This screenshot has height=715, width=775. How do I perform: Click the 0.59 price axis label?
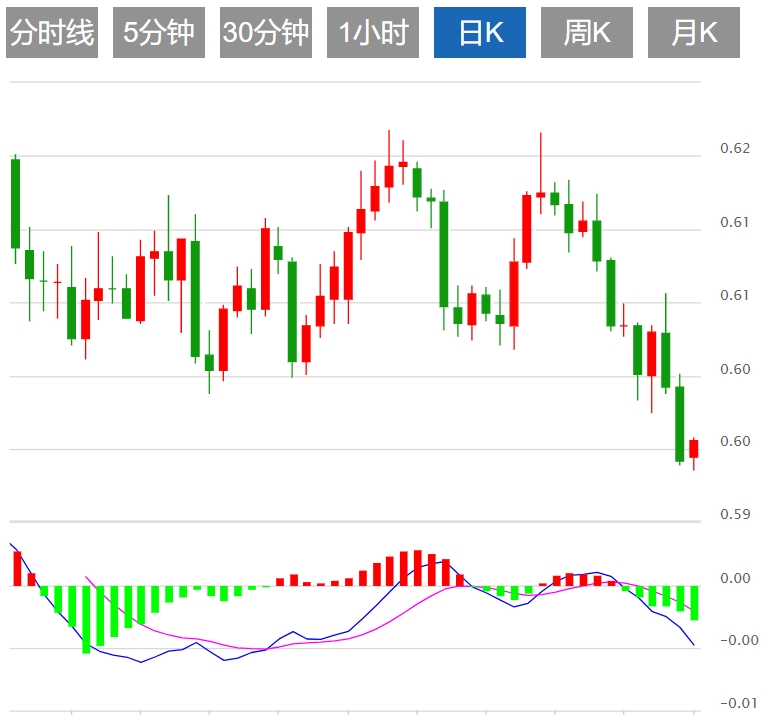coord(735,515)
